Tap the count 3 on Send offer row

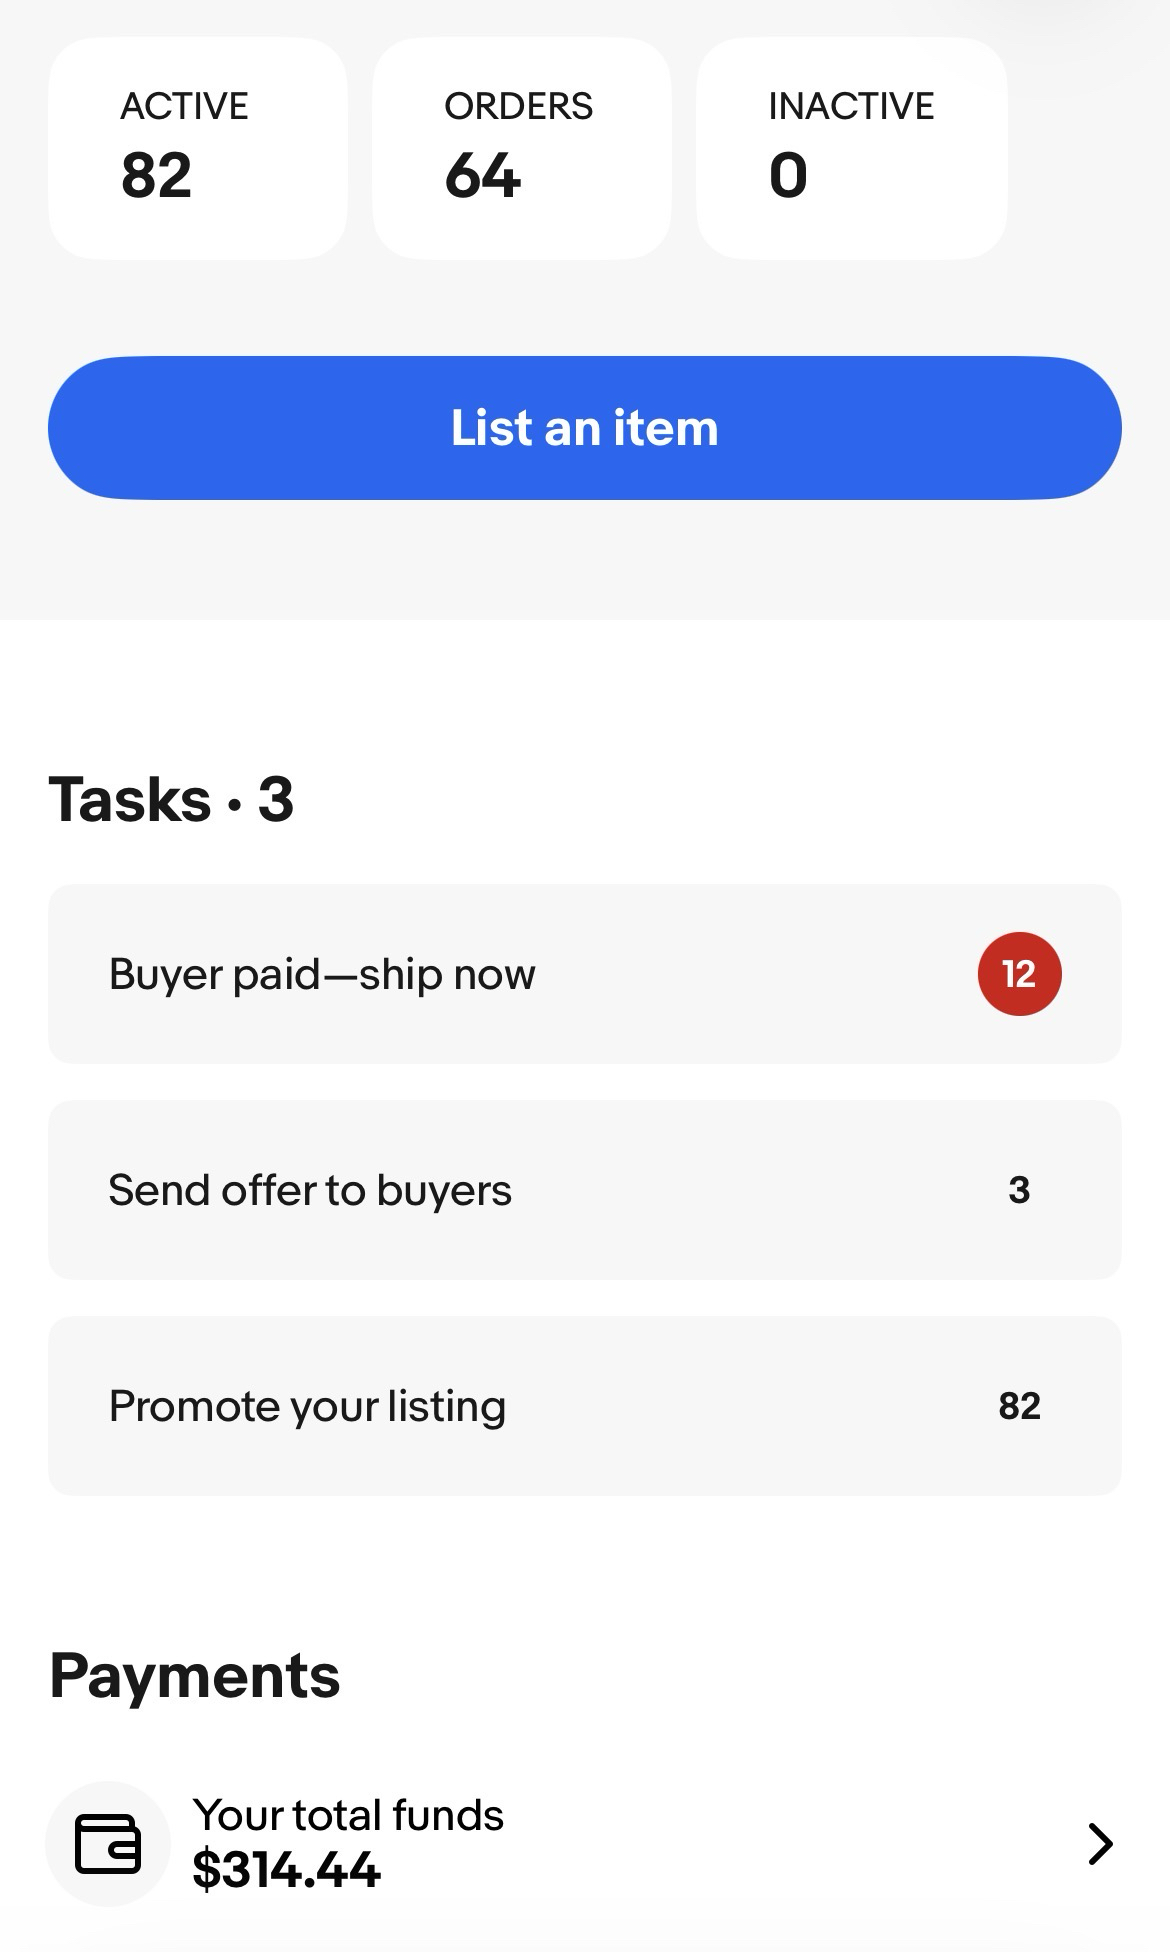coord(1019,1190)
